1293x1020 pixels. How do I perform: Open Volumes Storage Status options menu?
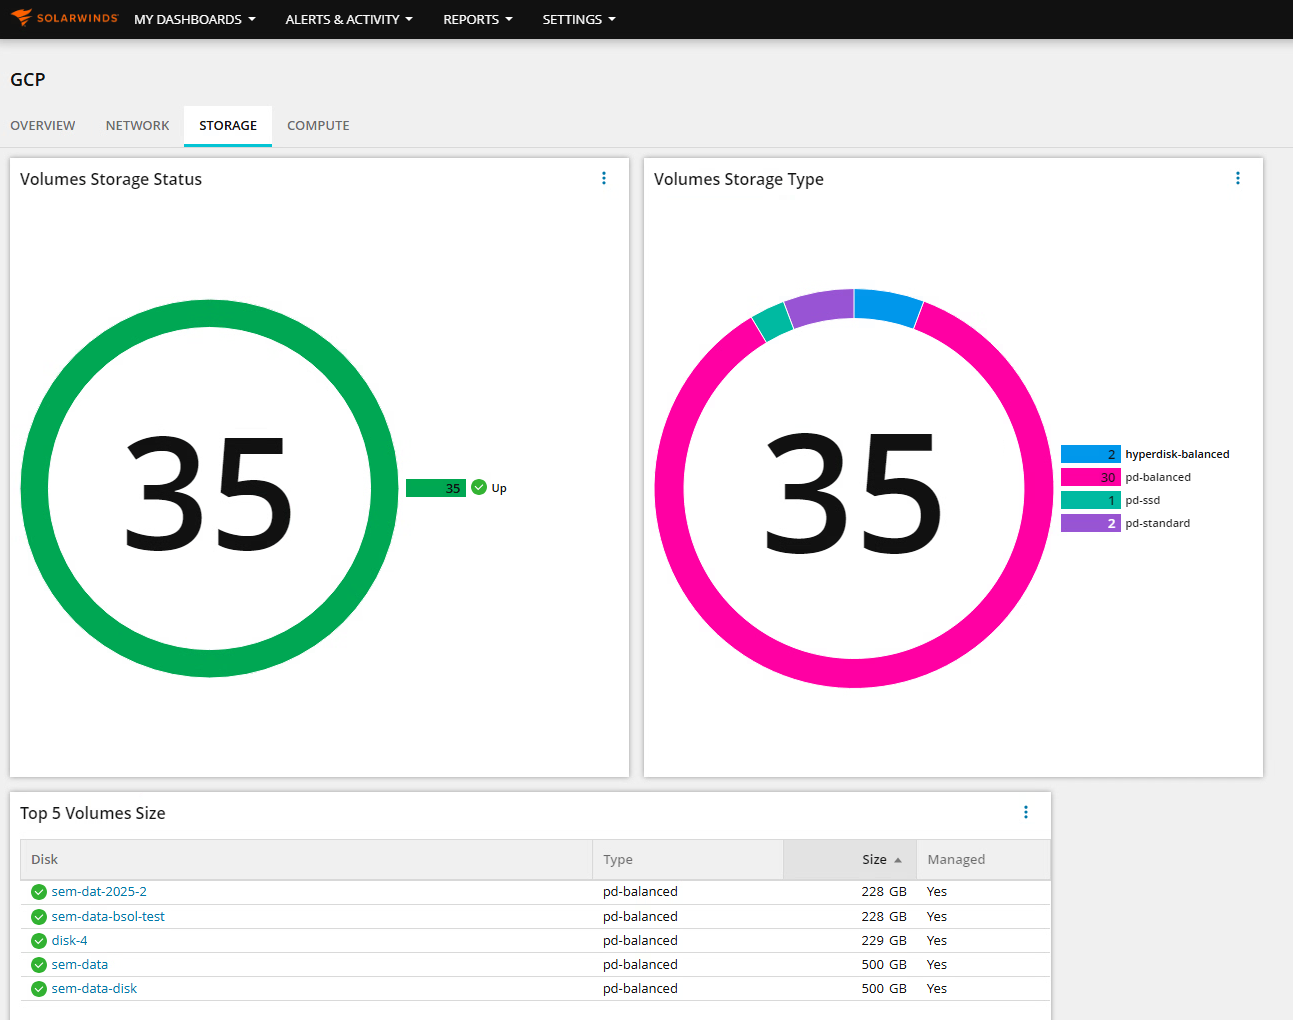tap(604, 178)
